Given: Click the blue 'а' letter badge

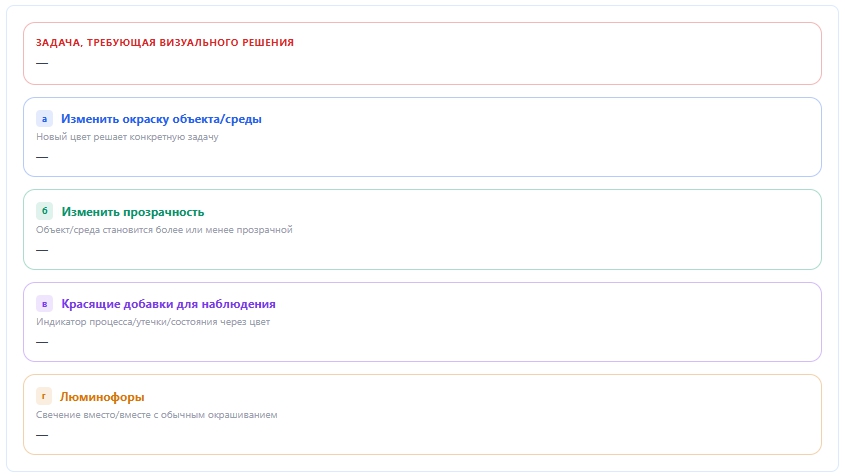Looking at the screenshot, I should point(44,119).
